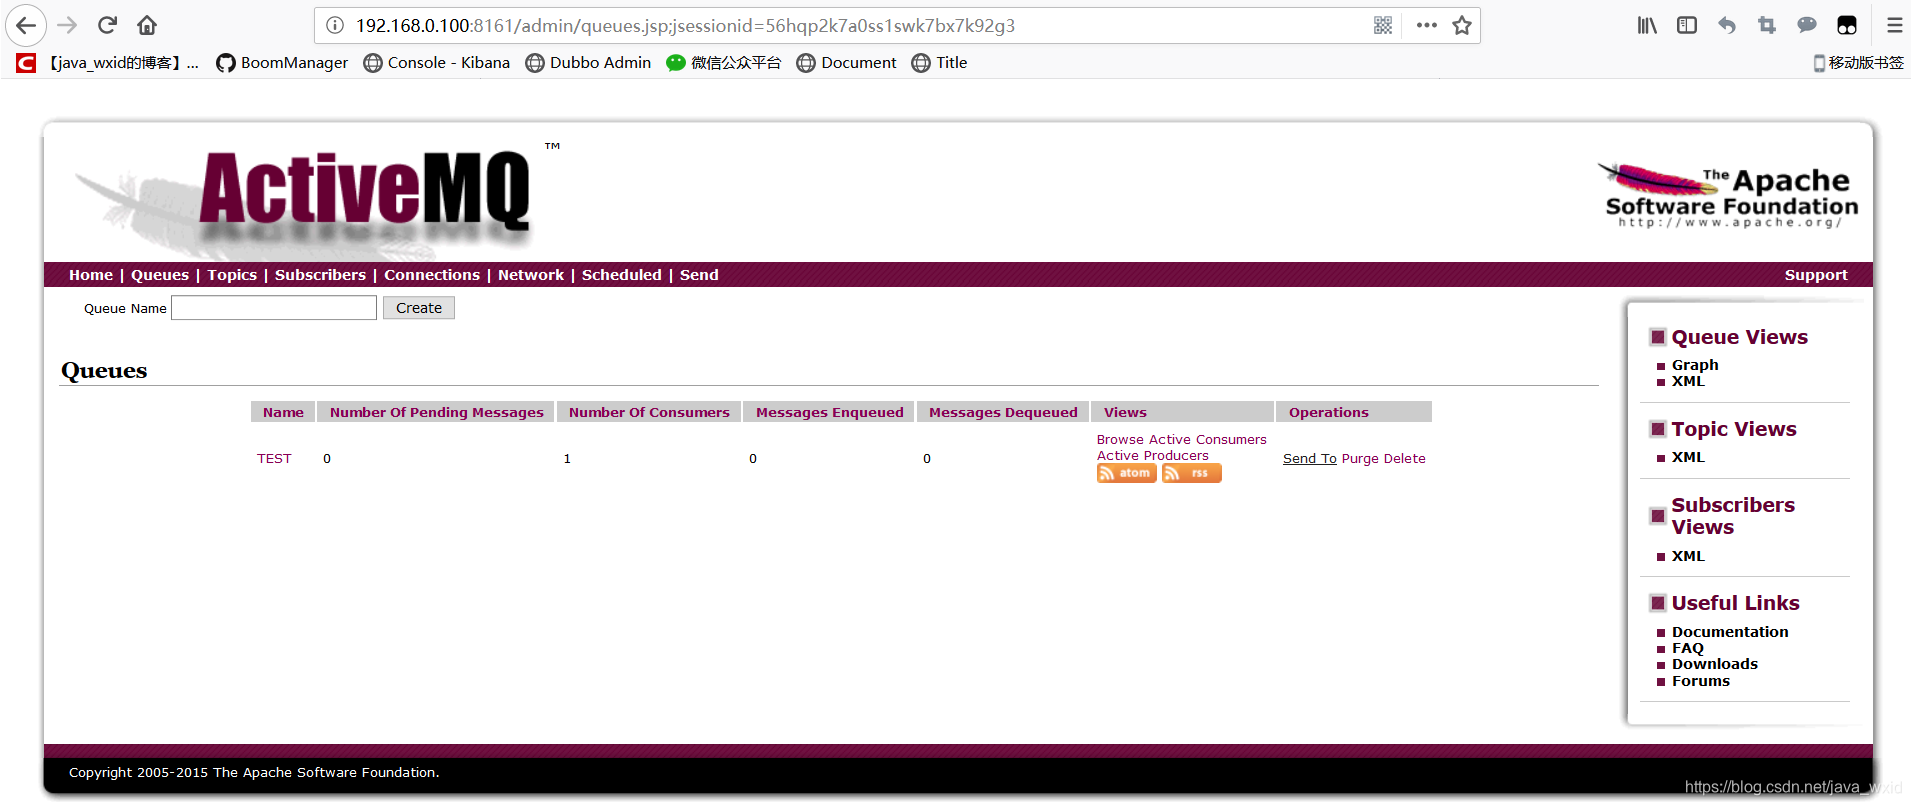
Task: Click Number Of Pending Messages header
Action: 437,412
